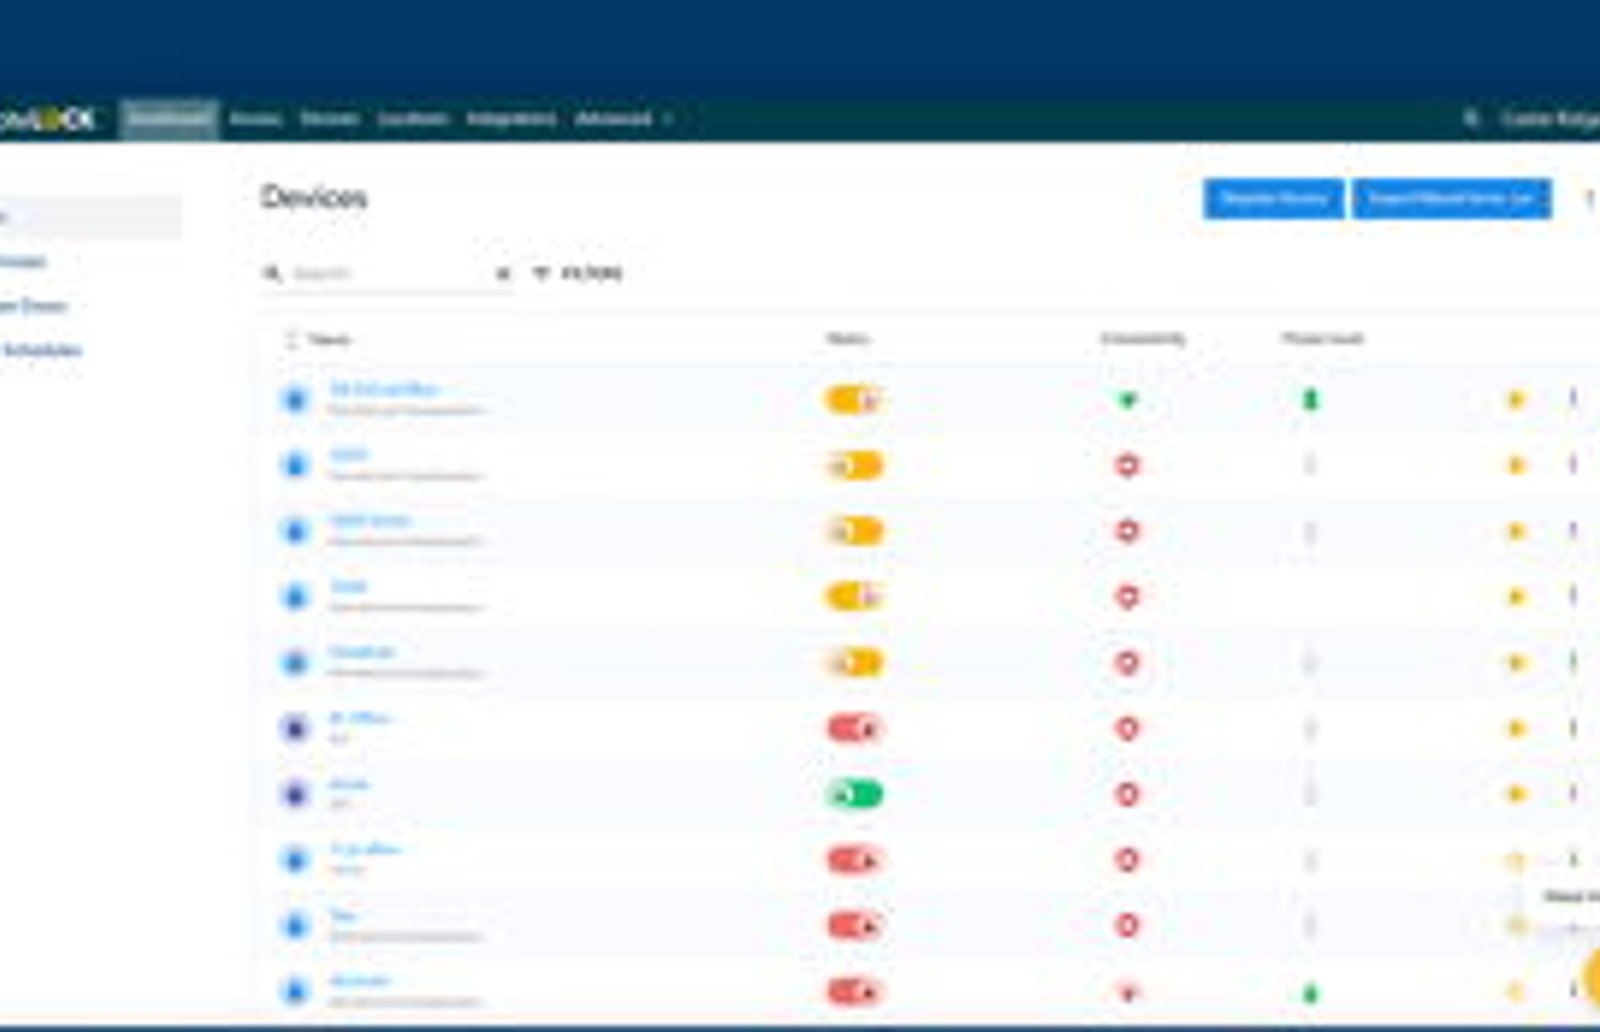The width and height of the screenshot is (1600, 1032).
Task: Click the second, wider blue button at top right
Action: [x=1451, y=199]
